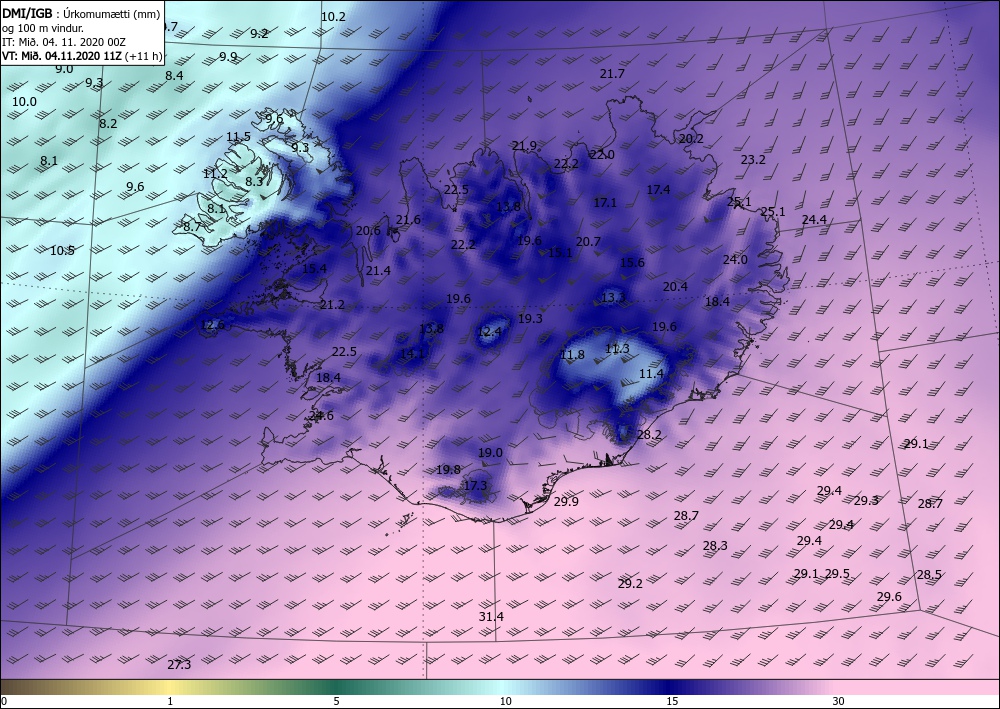Click the value 29.9 on south coast
This screenshot has width=1000, height=709.
[x=566, y=501]
